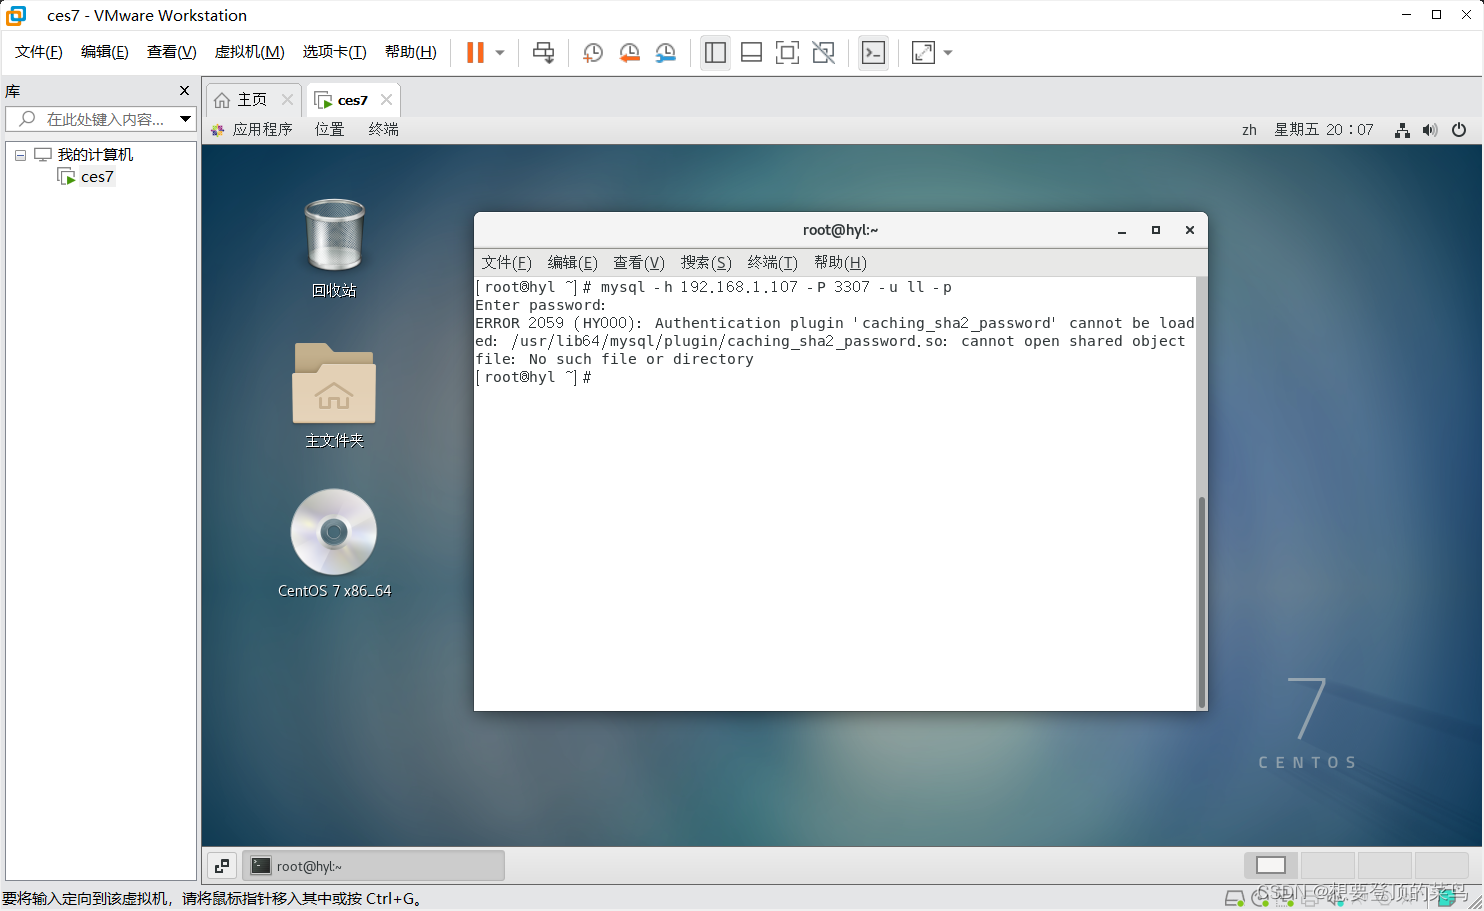This screenshot has width=1484, height=911.
Task: Open terminal 查看(V) menu
Action: pyautogui.click(x=638, y=263)
